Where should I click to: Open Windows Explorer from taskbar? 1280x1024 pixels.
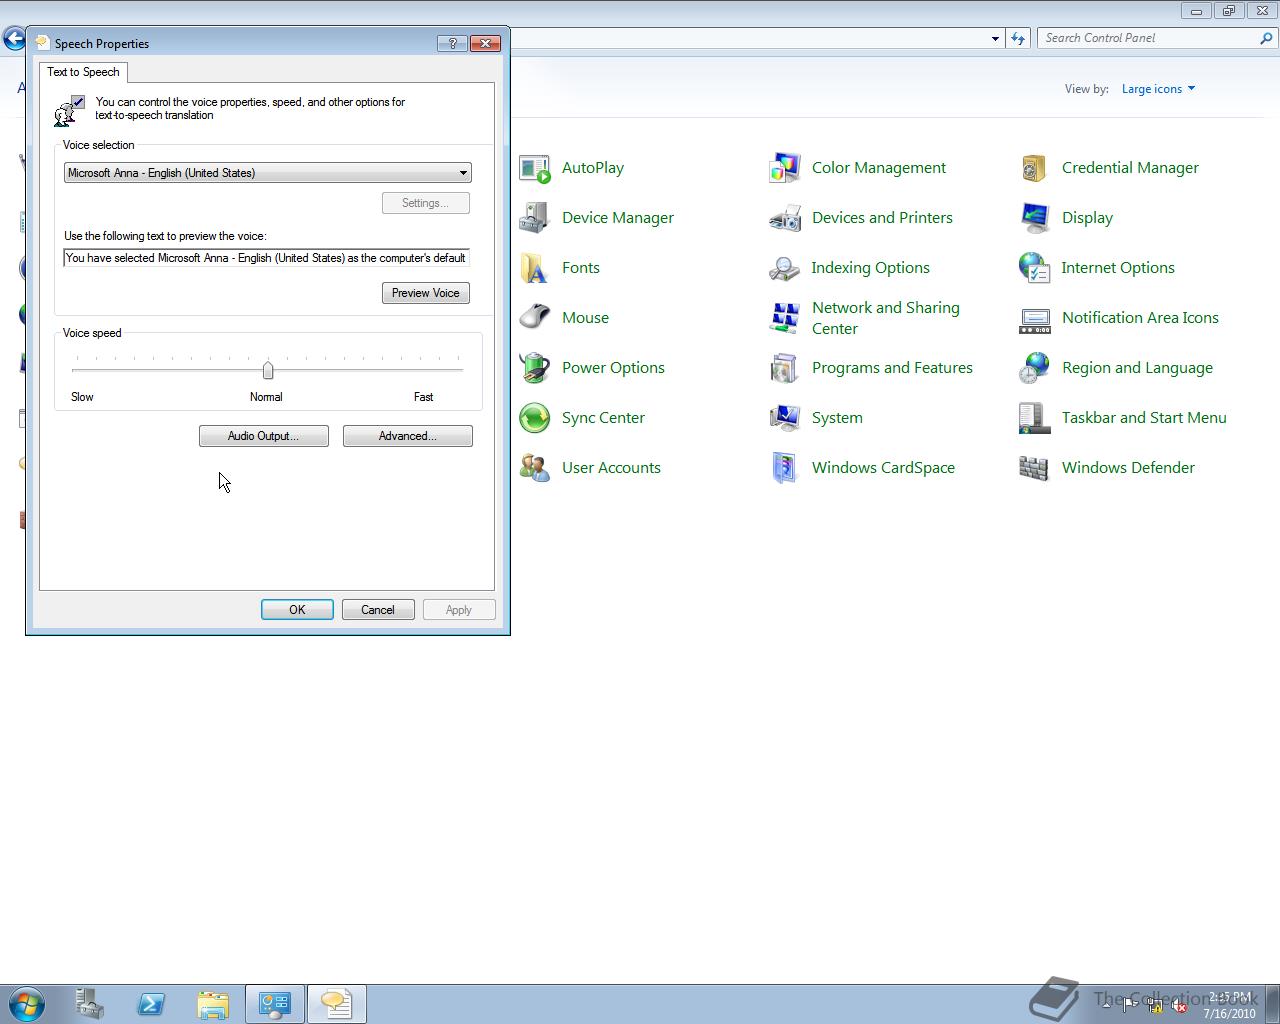tap(213, 1004)
